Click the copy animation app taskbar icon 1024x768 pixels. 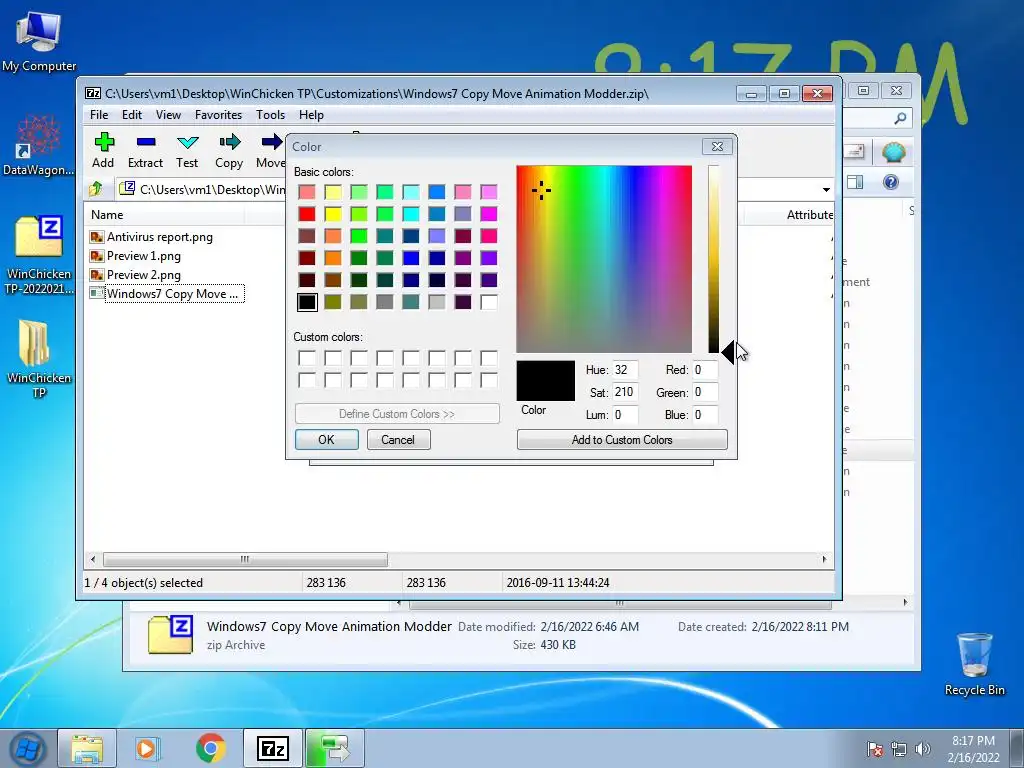334,748
